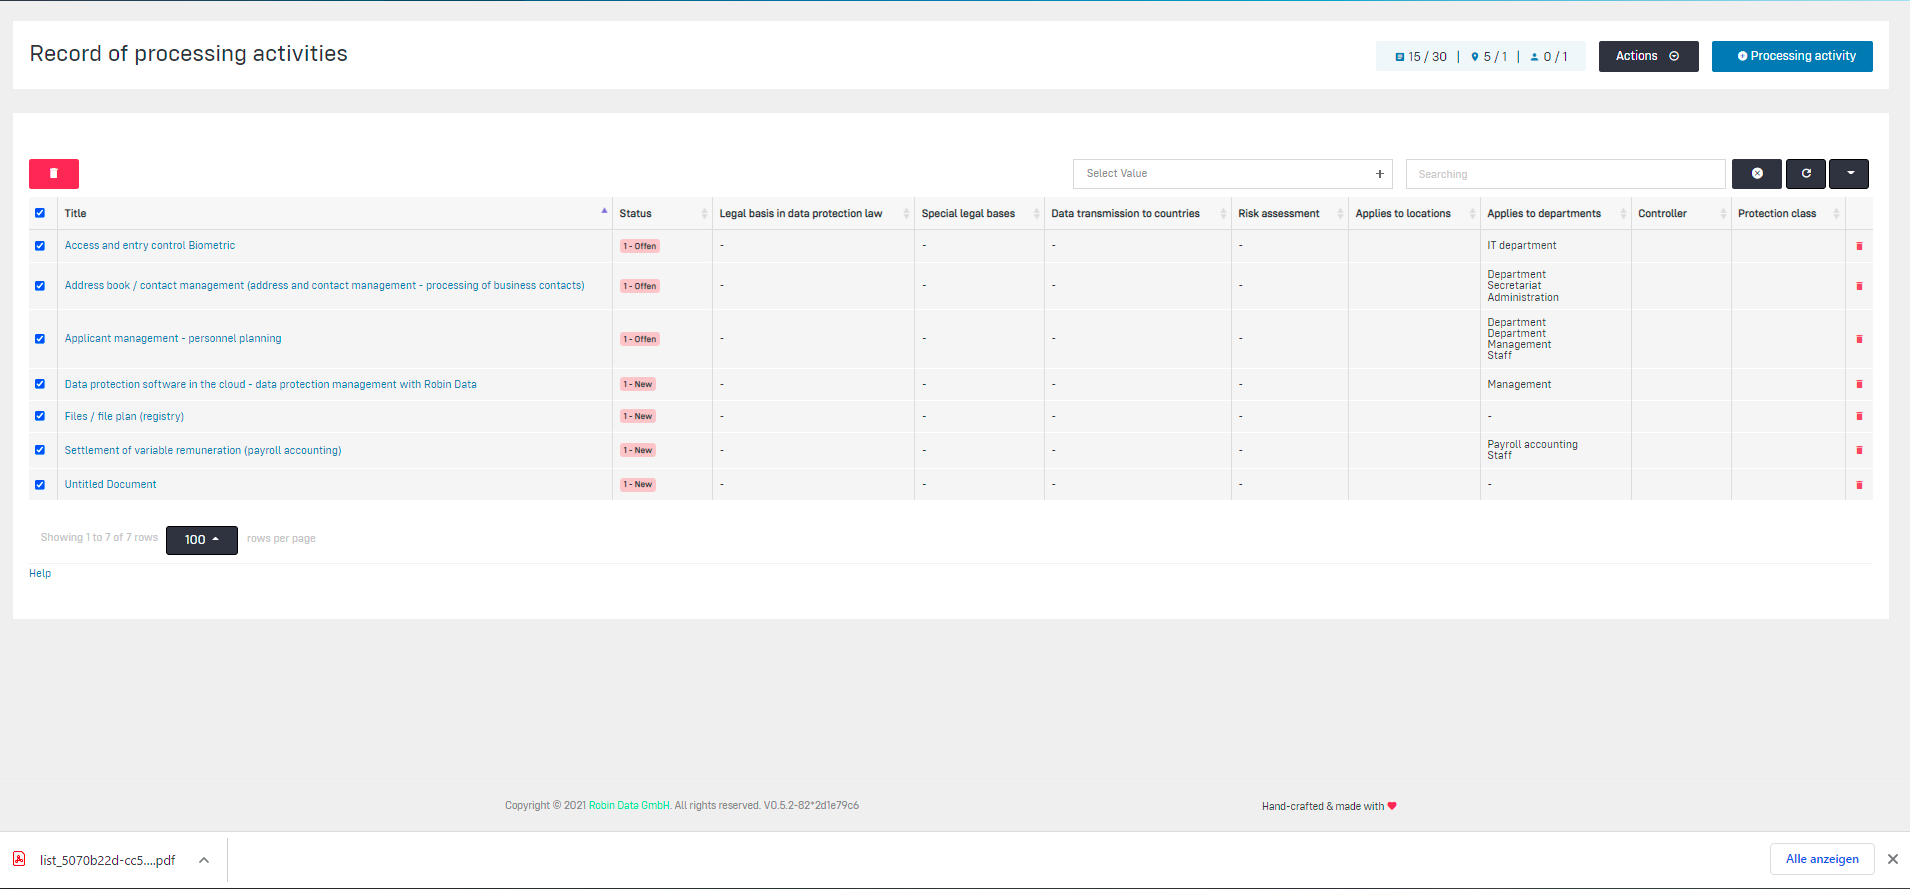Click trash icon for Files / file plan row
Image resolution: width=1910 pixels, height=889 pixels.
tap(1859, 416)
